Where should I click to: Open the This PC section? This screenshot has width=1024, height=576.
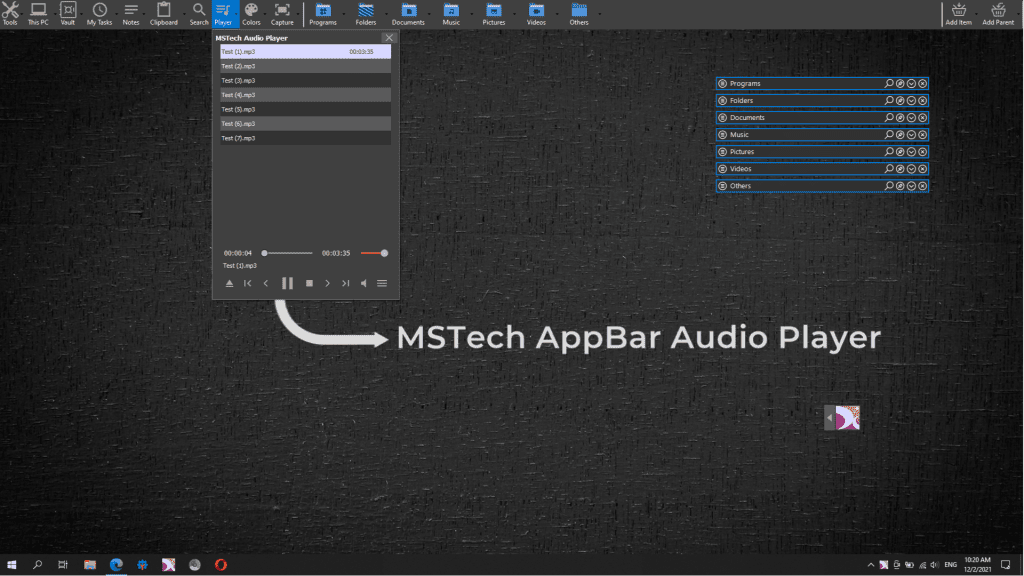(x=38, y=13)
